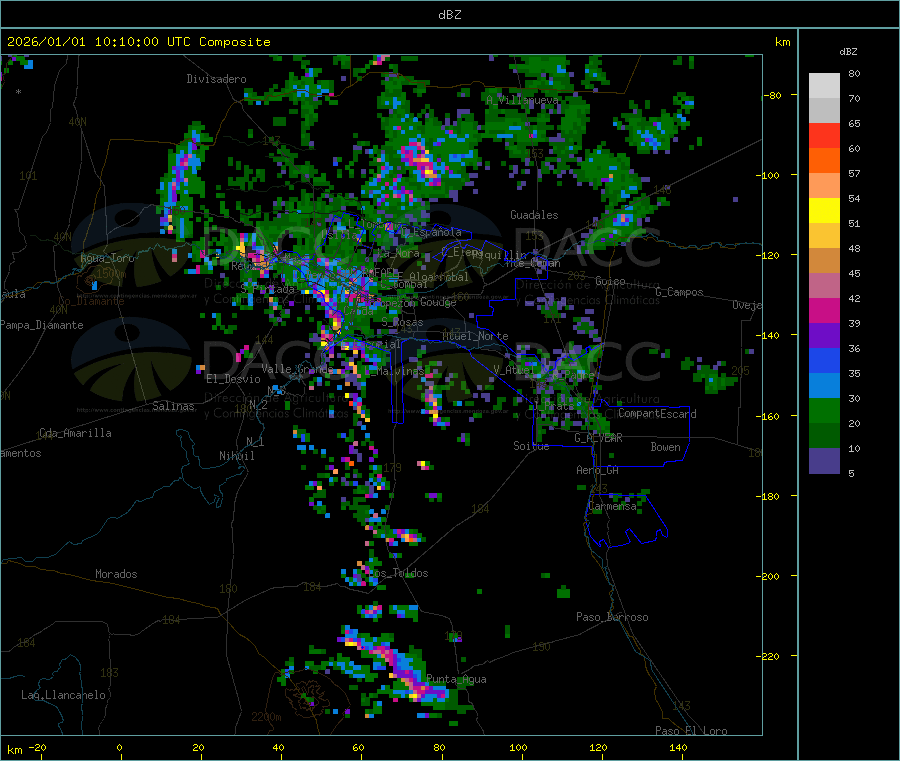Click the 100 km bottom axis label
The image size is (900, 761).
[518, 747]
